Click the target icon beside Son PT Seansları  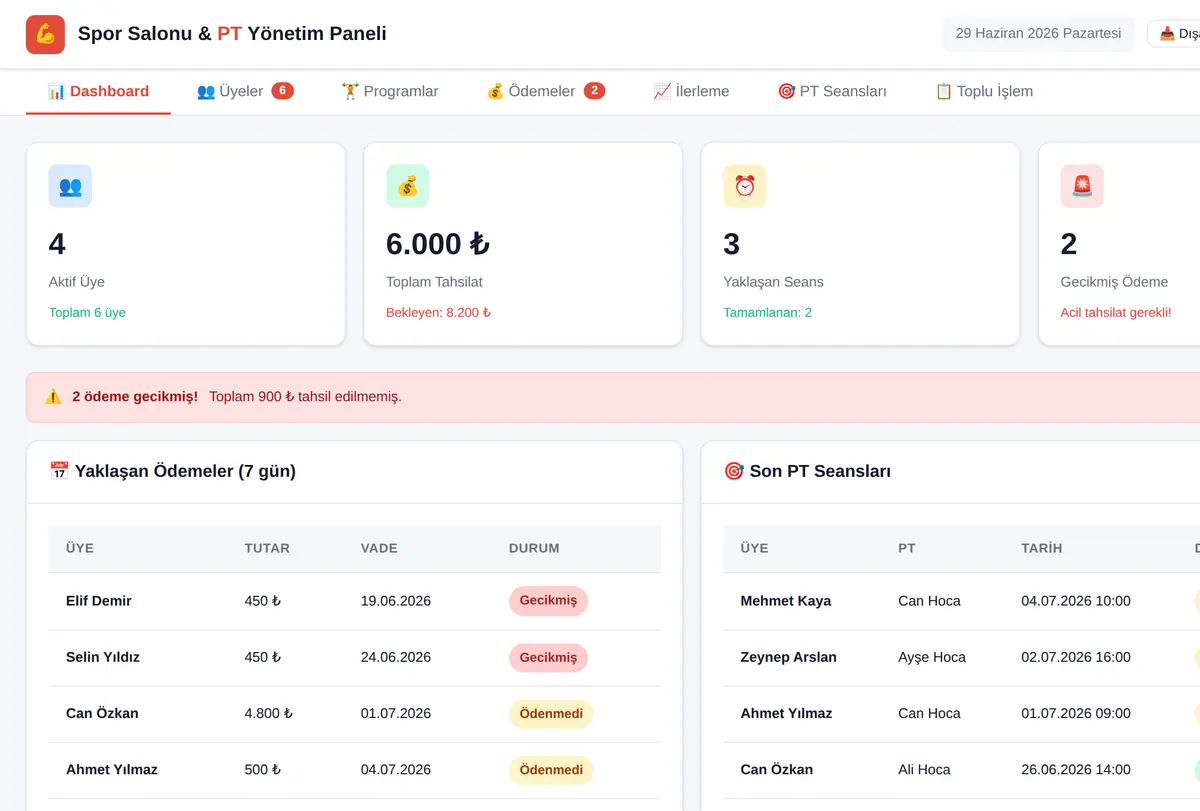coord(734,471)
